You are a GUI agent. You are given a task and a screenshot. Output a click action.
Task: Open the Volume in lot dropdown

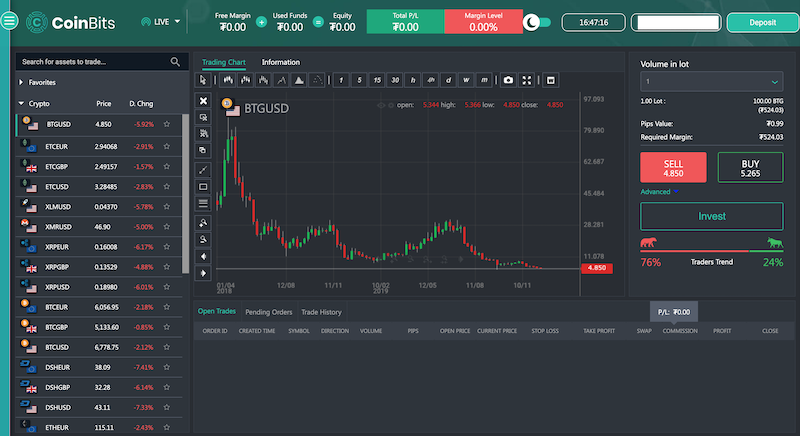coord(711,82)
